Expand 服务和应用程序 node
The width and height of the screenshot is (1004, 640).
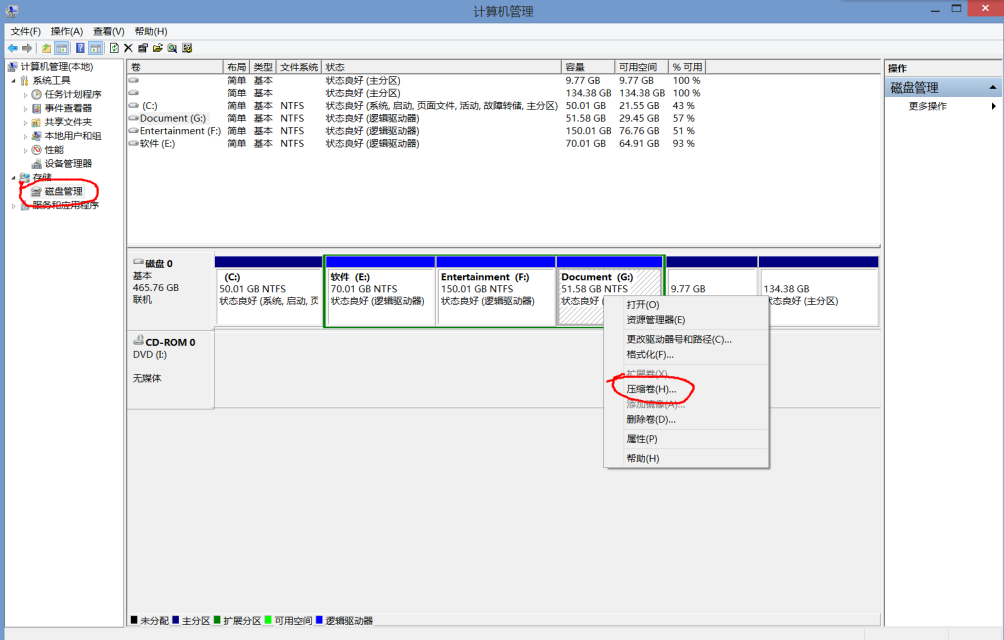click(x=14, y=205)
